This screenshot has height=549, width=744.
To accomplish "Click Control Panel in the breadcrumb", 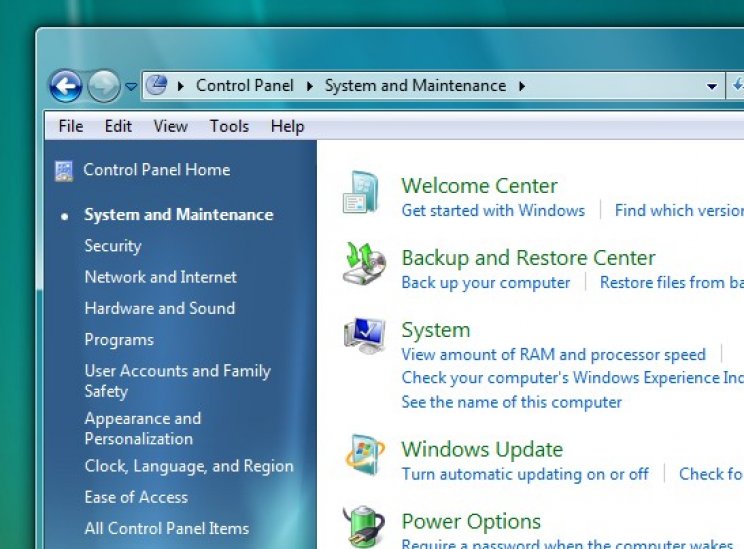I will [244, 85].
